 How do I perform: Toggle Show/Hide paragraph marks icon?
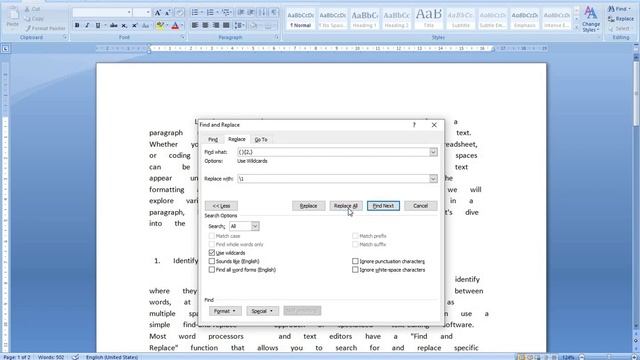pos(274,13)
